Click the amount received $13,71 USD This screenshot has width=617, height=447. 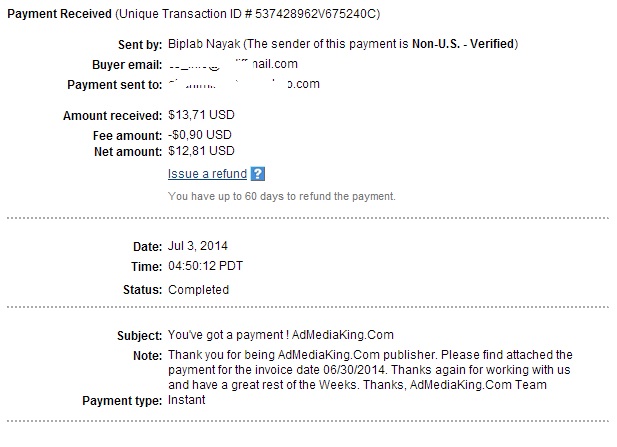coord(201,115)
